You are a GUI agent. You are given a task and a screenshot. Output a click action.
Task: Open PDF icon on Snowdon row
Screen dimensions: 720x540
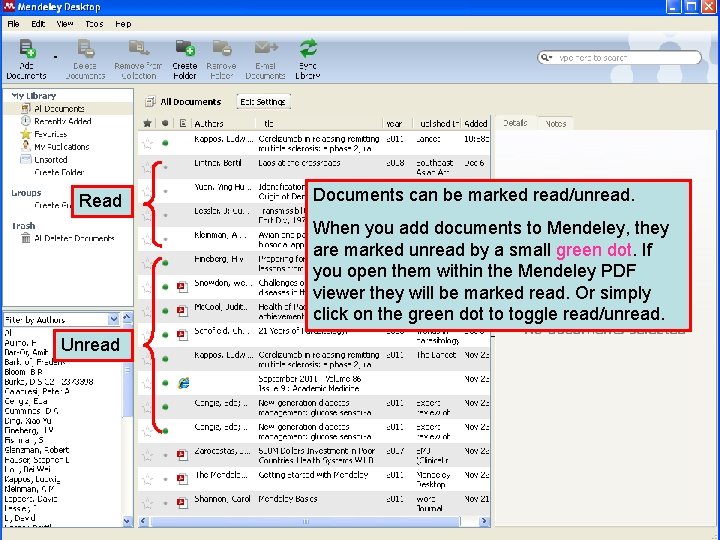pyautogui.click(x=182, y=287)
